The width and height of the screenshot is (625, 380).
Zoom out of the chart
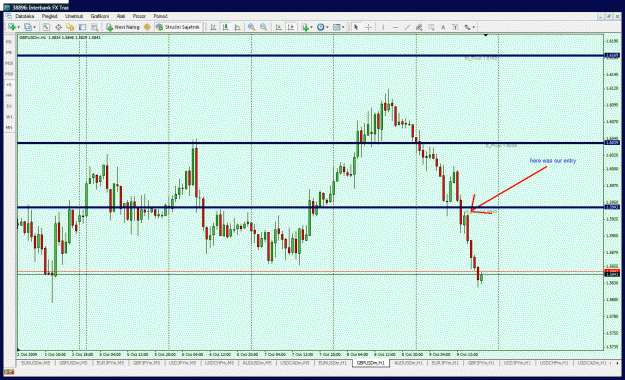coord(263,27)
